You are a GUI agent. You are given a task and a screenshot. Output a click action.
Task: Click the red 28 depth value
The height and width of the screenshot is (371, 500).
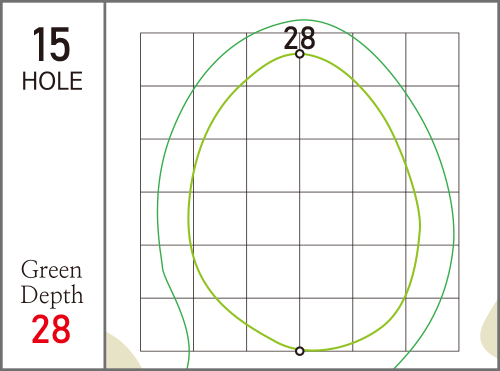click(x=51, y=329)
